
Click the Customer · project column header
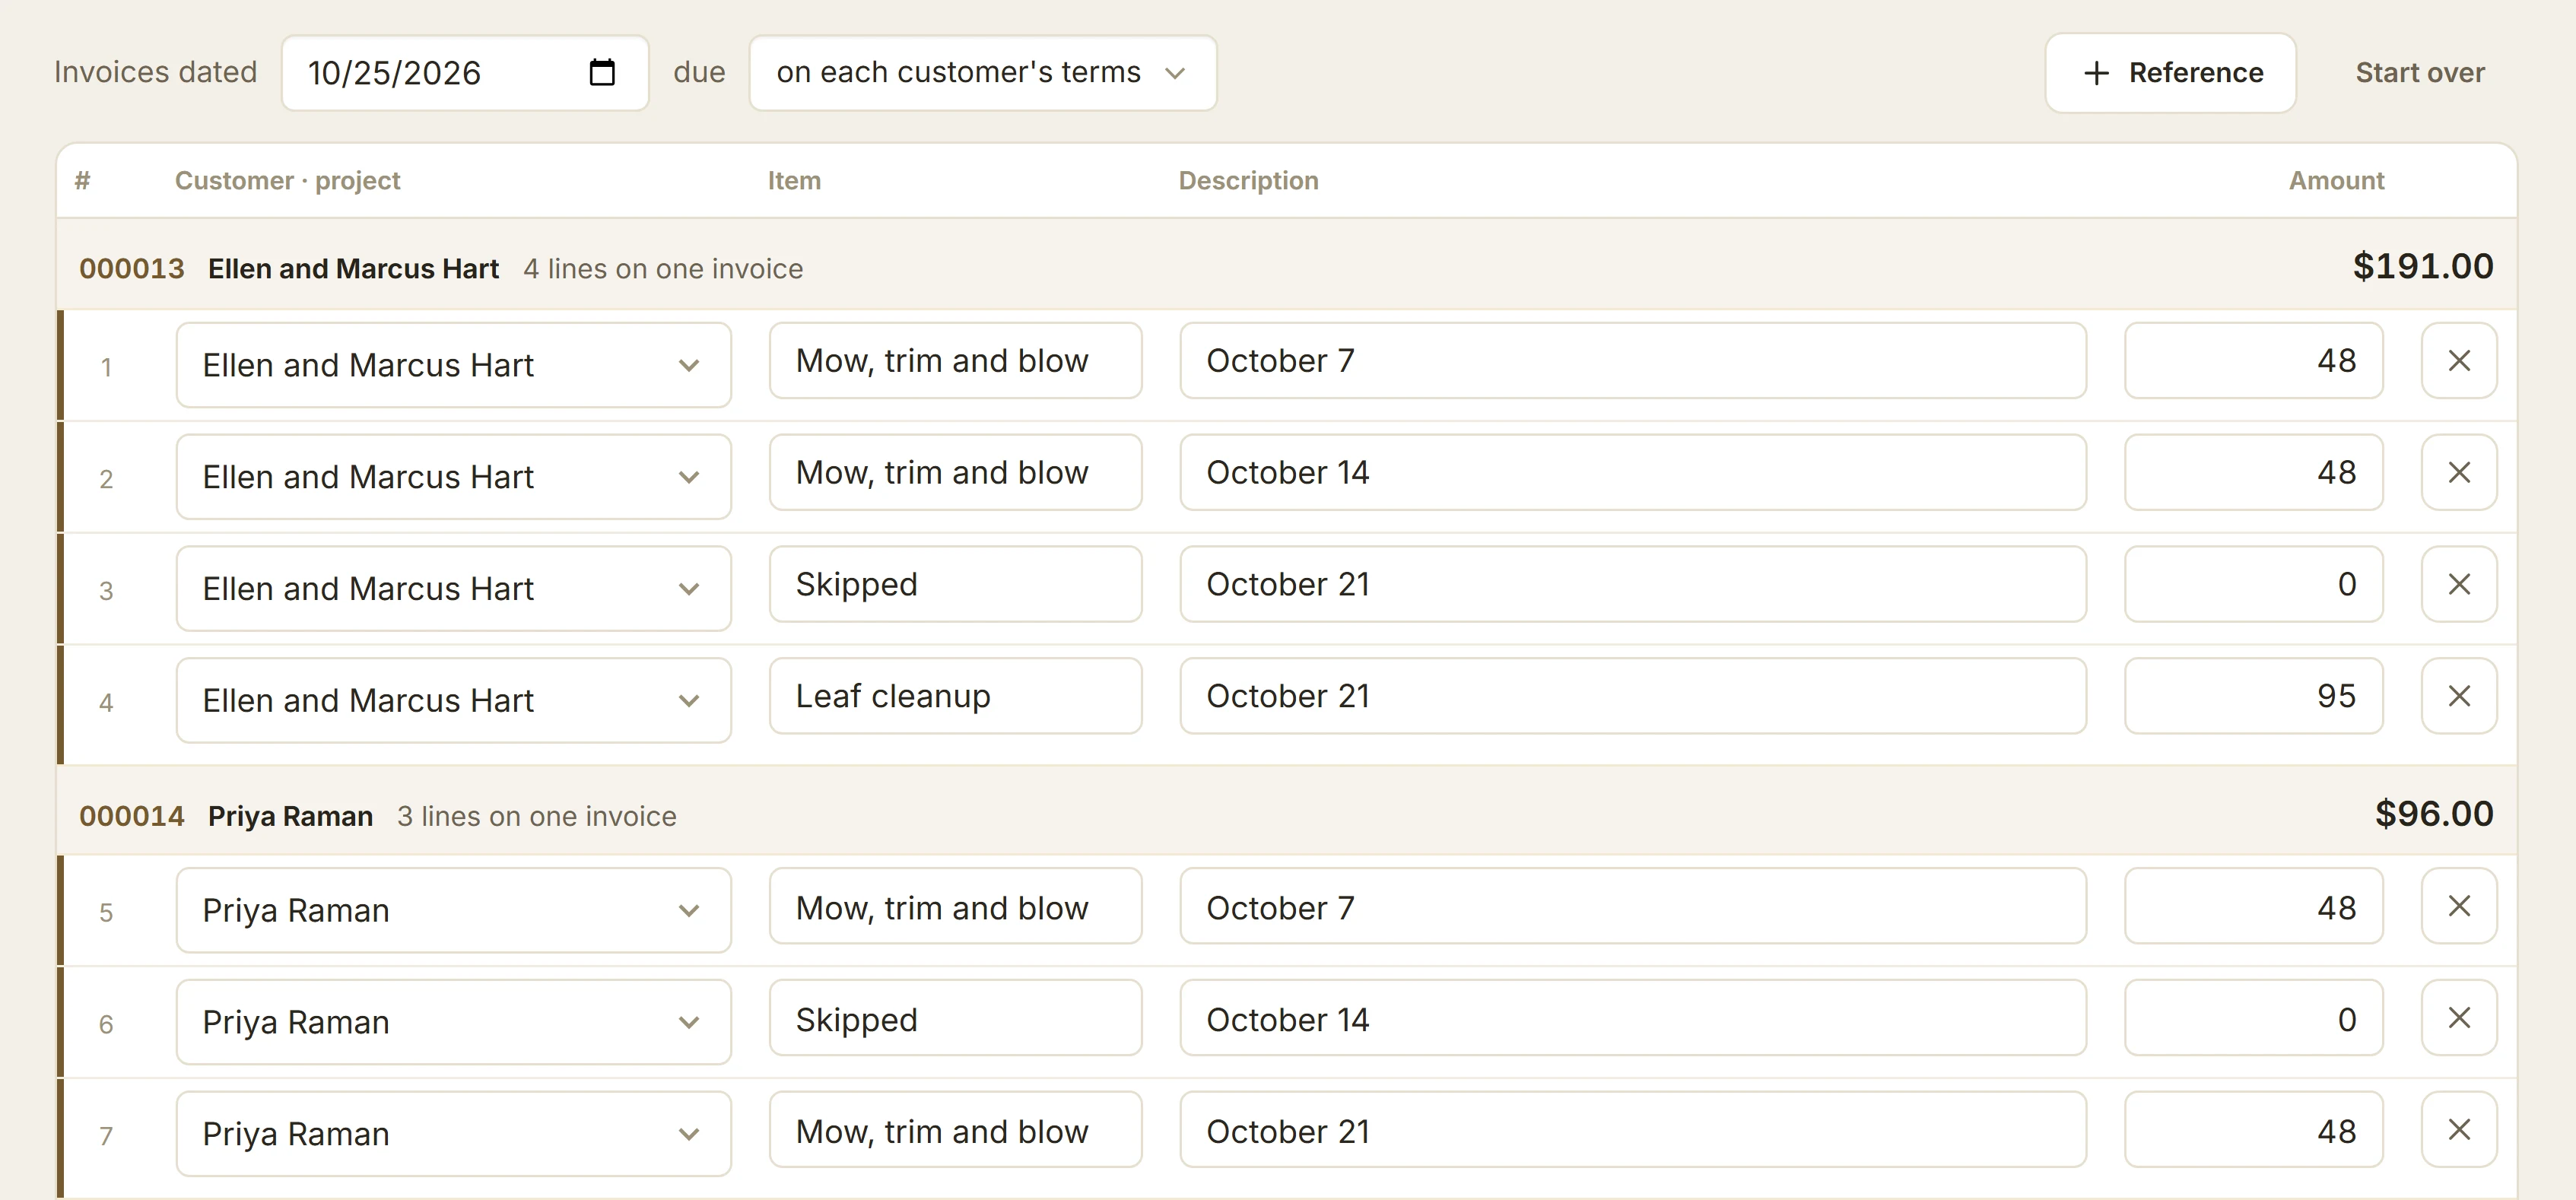tap(287, 181)
